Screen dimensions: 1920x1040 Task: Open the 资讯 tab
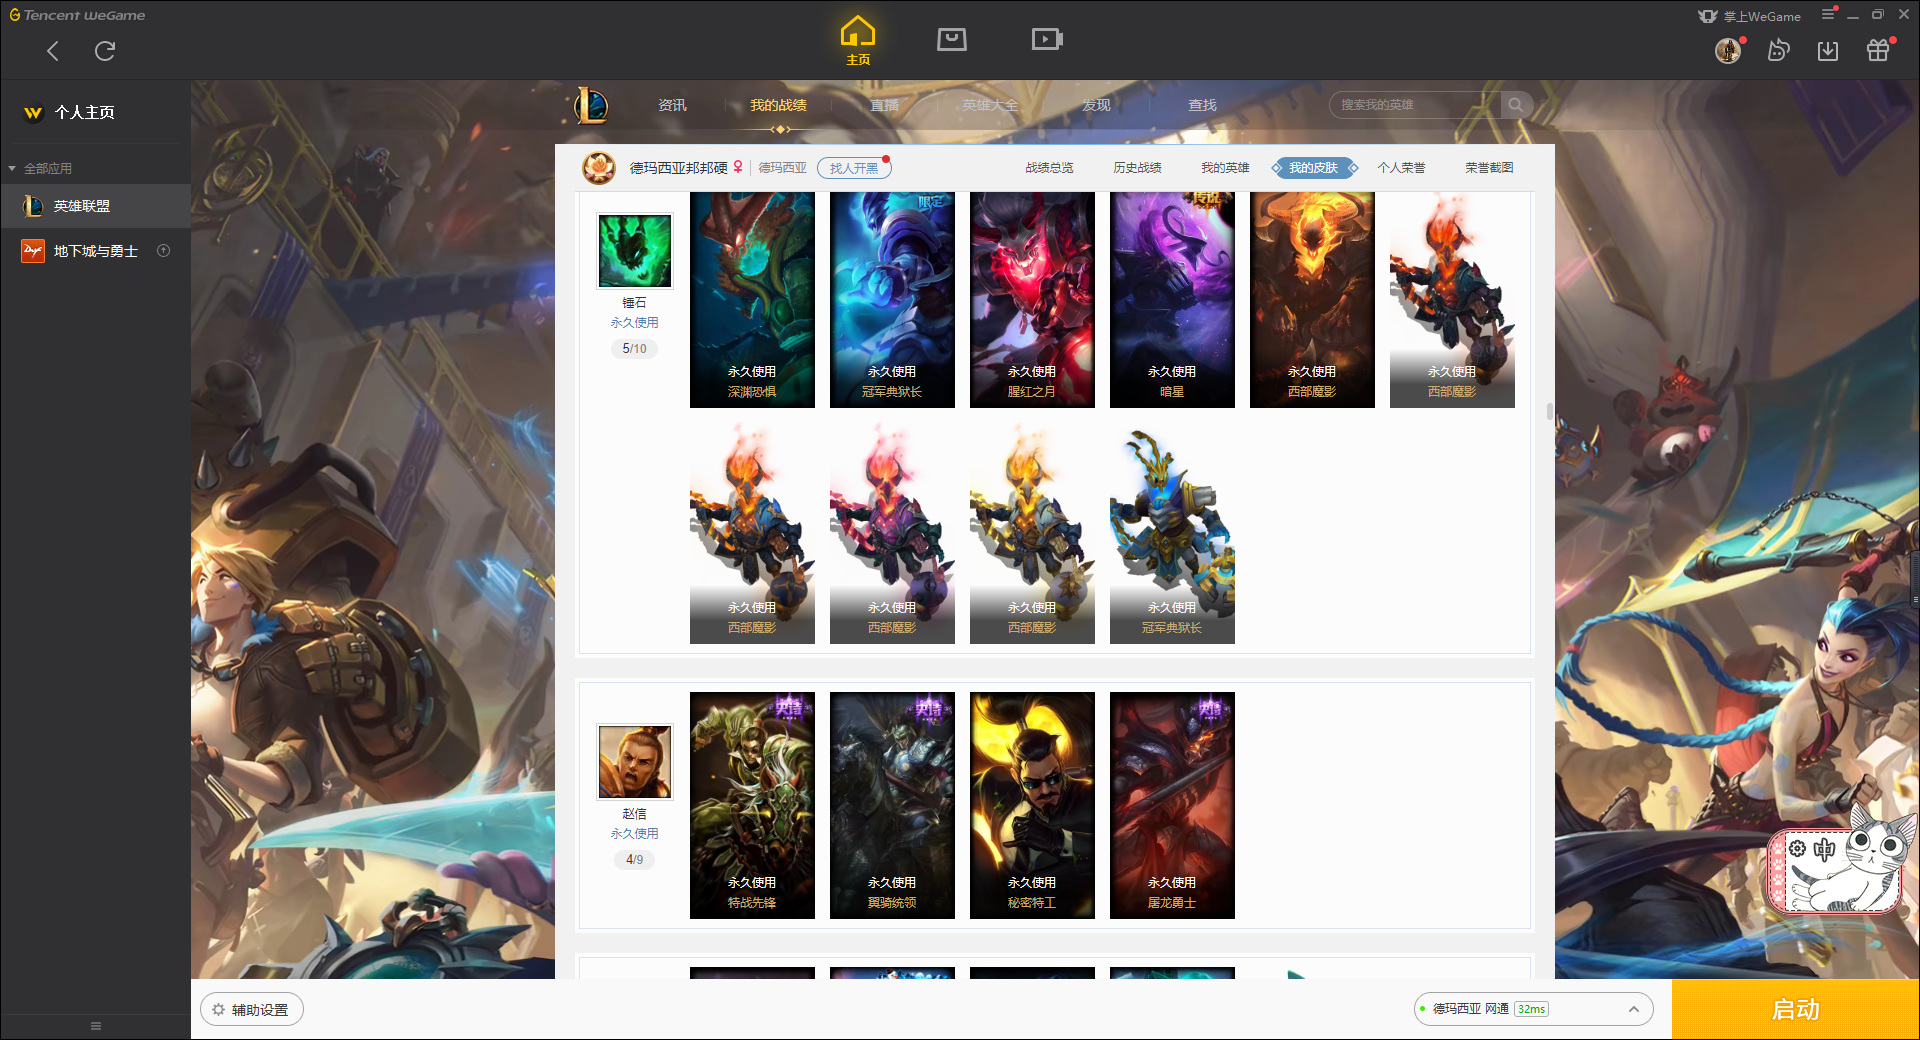click(672, 105)
